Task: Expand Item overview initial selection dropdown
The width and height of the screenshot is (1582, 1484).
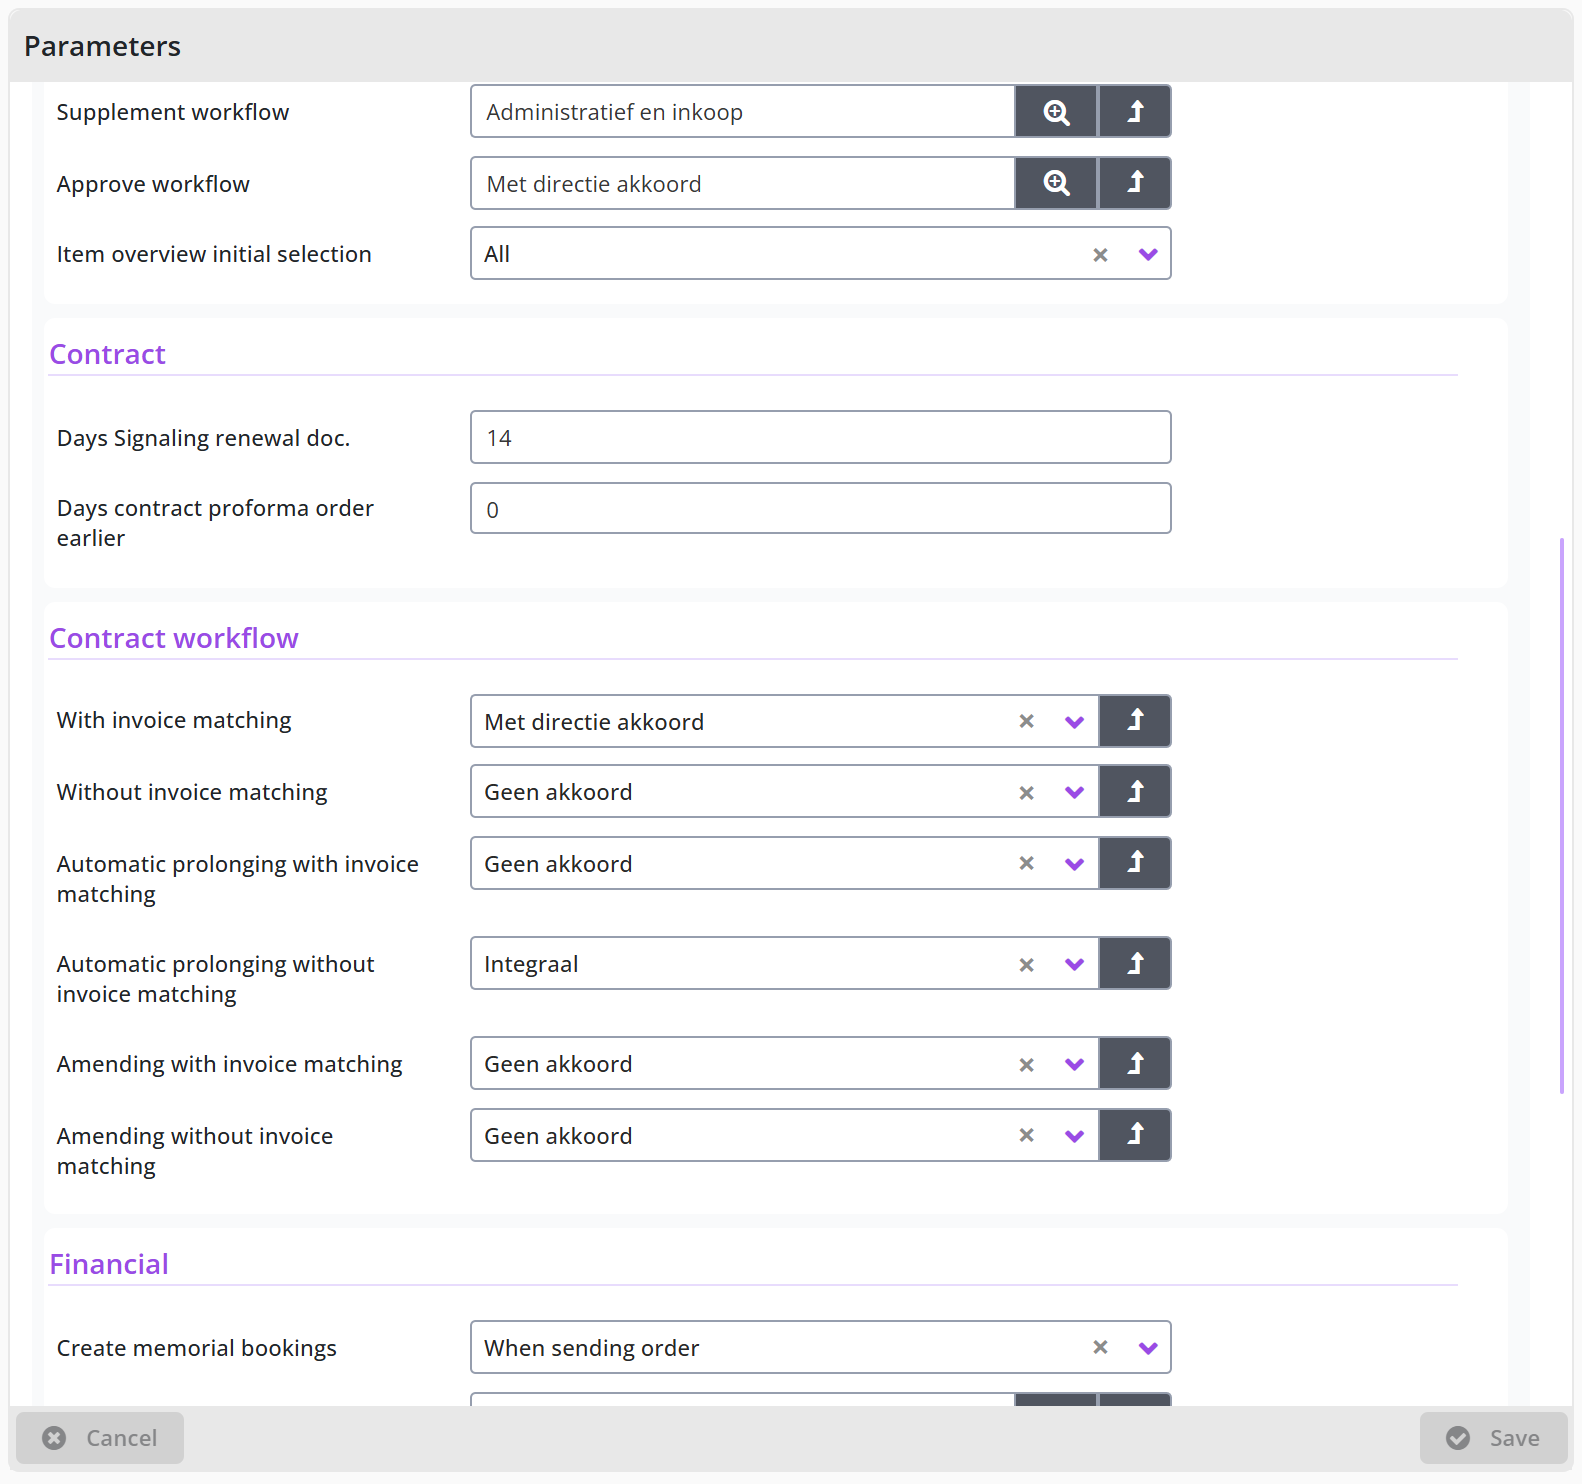Action: pyautogui.click(x=1148, y=254)
